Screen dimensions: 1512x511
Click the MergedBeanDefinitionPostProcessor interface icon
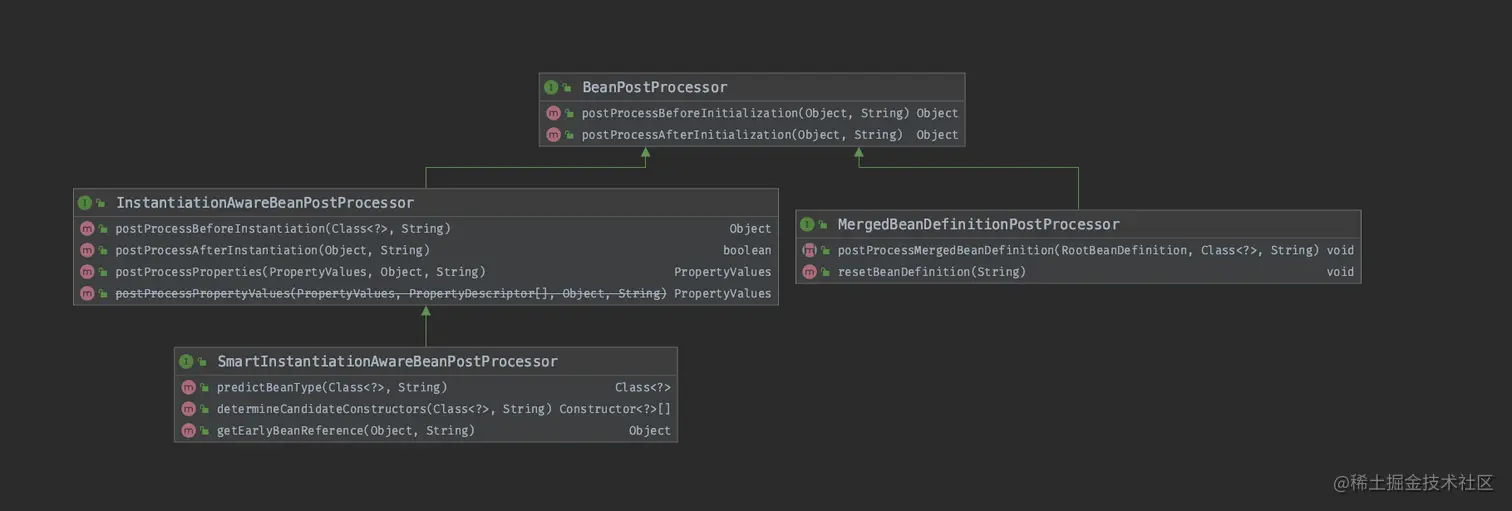tap(807, 225)
